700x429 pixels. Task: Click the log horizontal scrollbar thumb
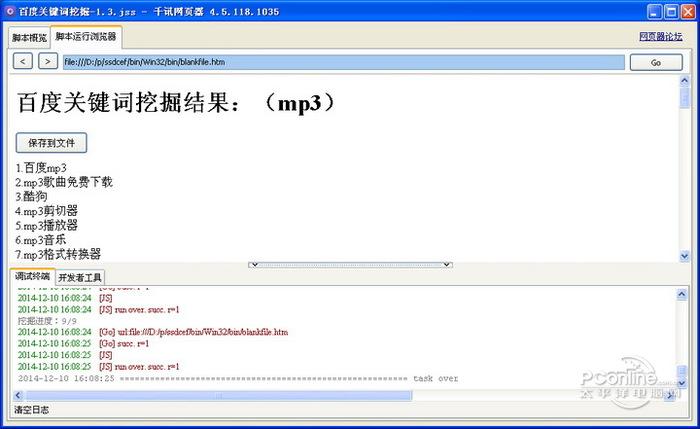pyautogui.click(x=219, y=395)
